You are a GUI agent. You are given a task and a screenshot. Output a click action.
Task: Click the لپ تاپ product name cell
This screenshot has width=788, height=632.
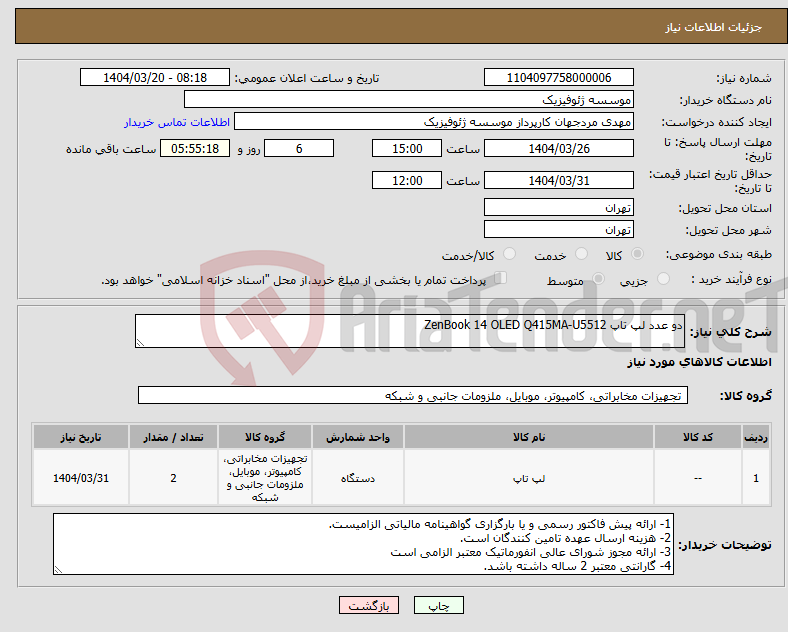[x=529, y=478]
